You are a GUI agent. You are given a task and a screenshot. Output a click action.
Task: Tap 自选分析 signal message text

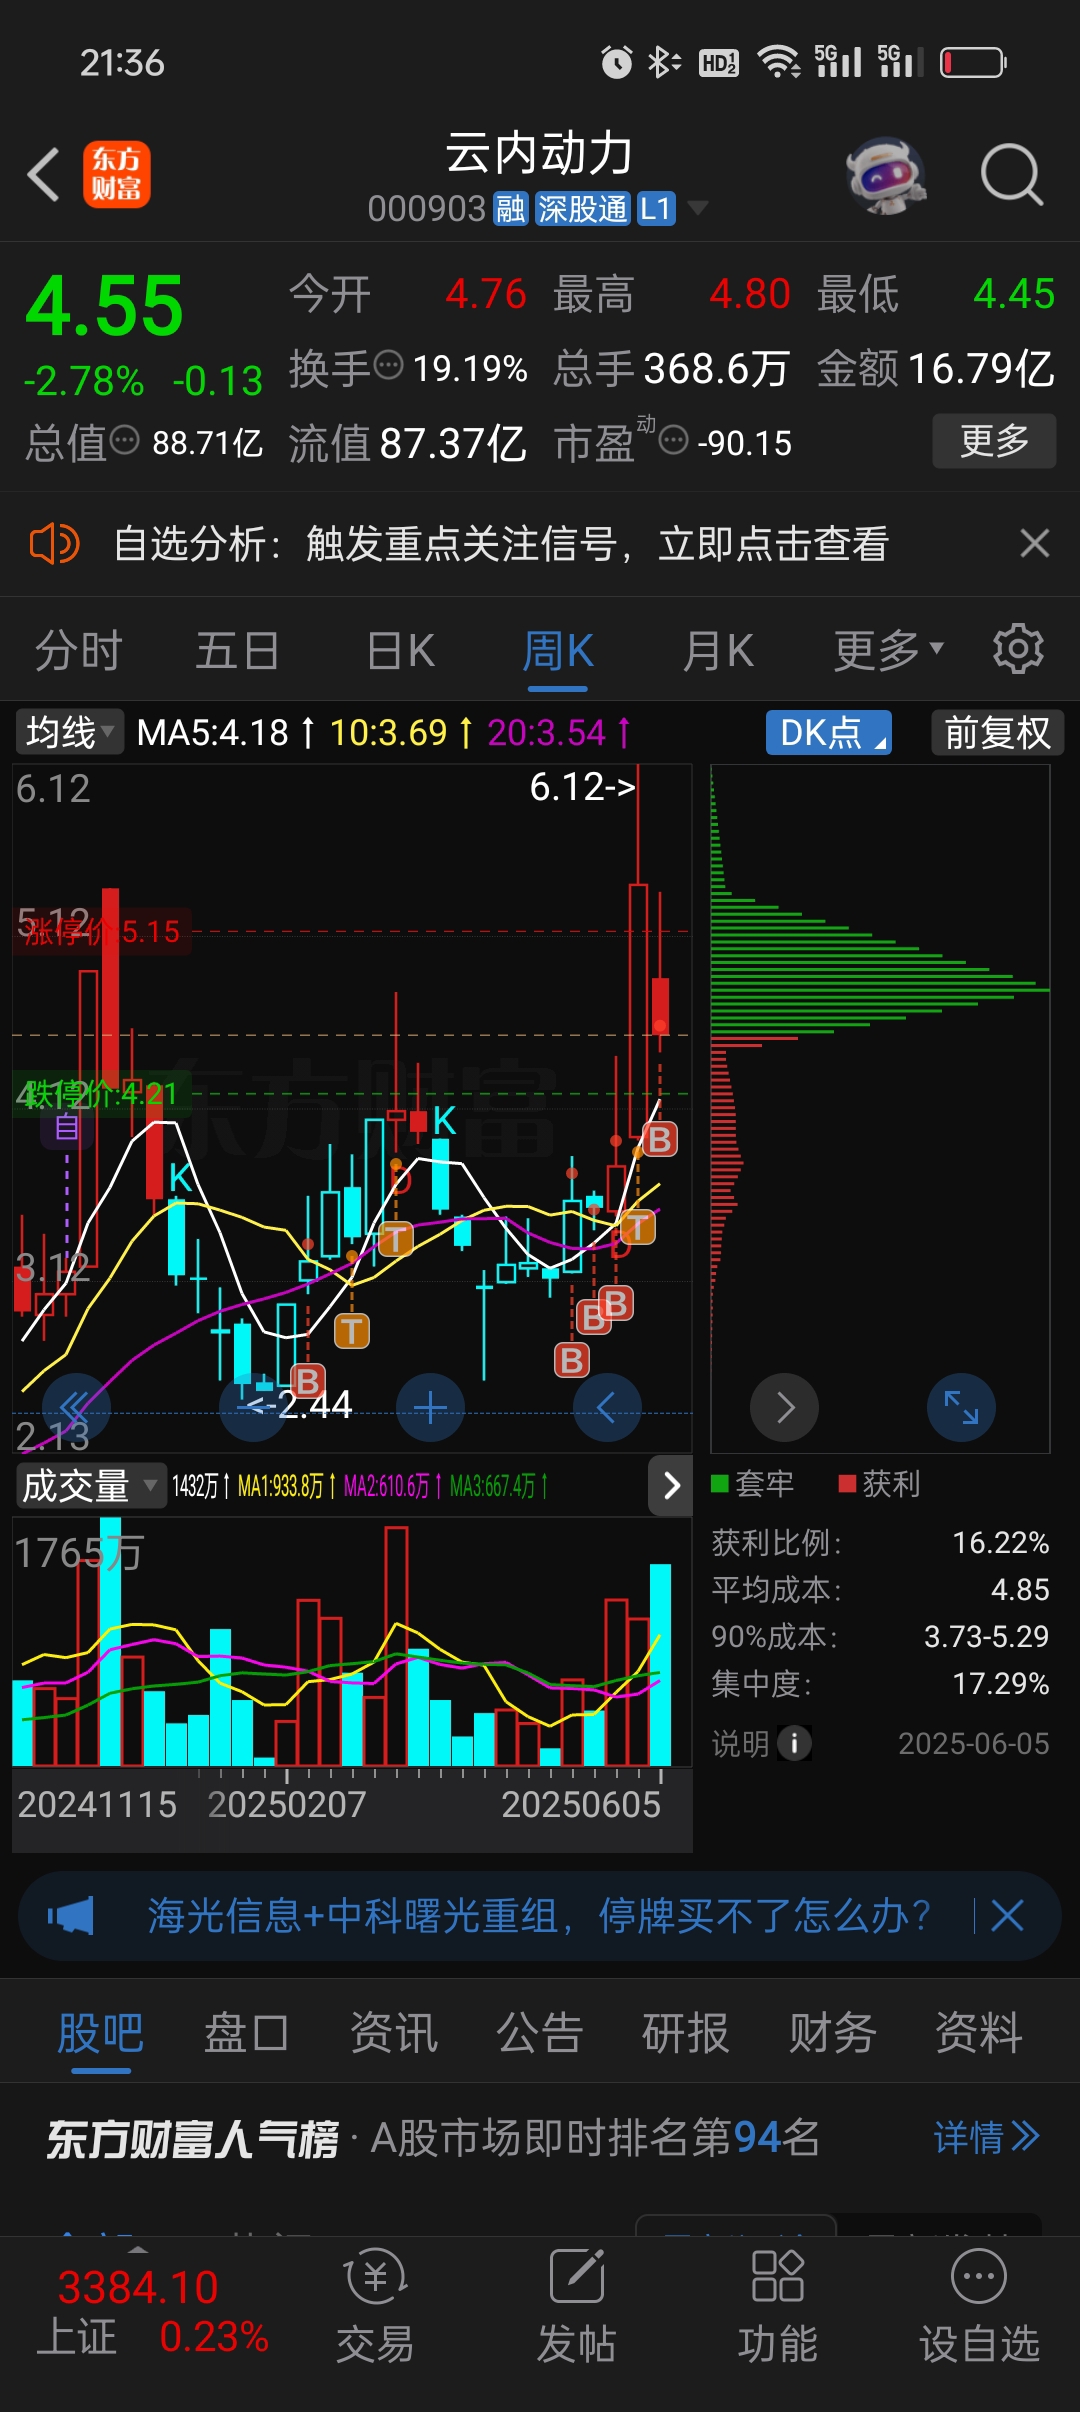click(x=501, y=544)
